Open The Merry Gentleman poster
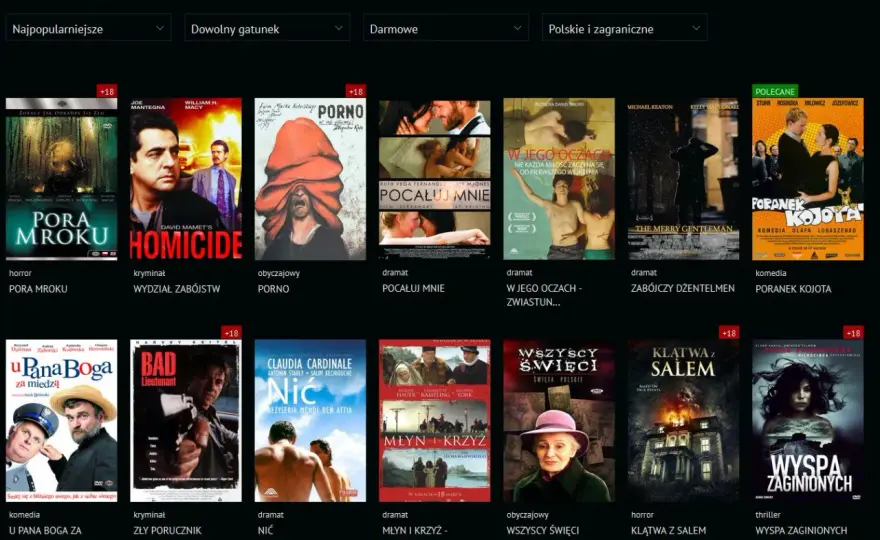The width and height of the screenshot is (880, 540). point(684,179)
